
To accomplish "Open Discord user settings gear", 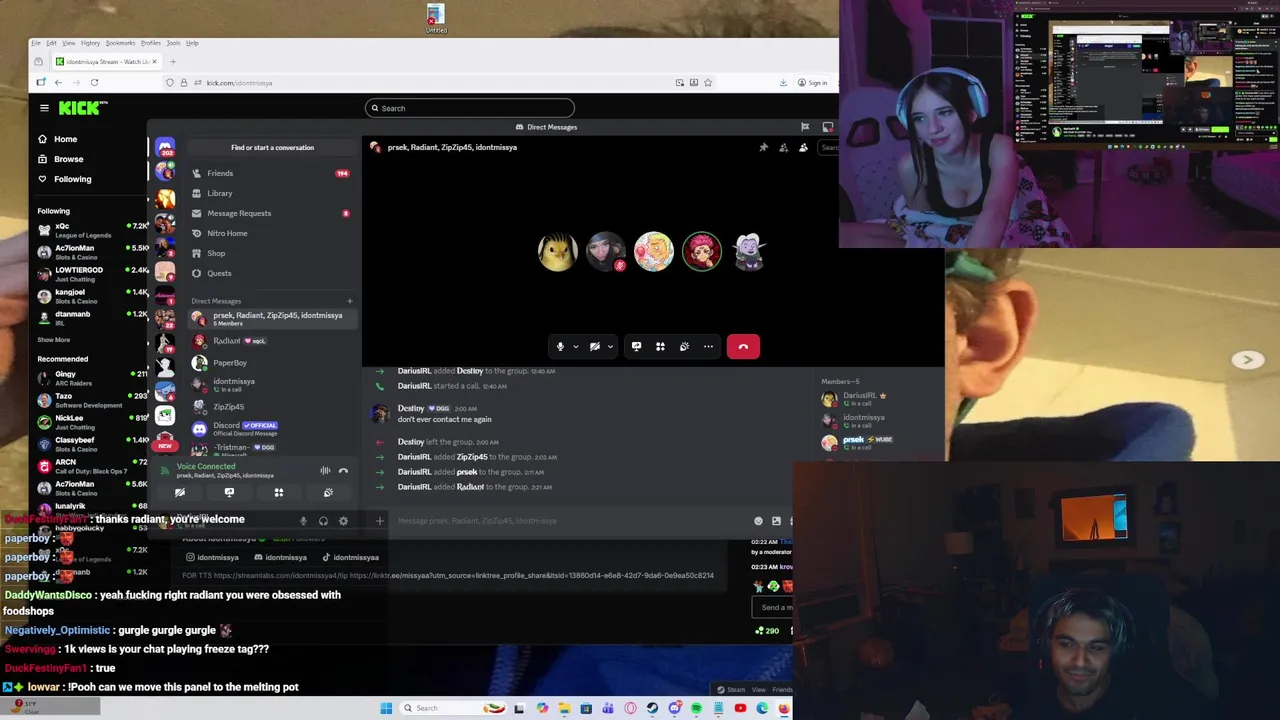I will [x=343, y=521].
